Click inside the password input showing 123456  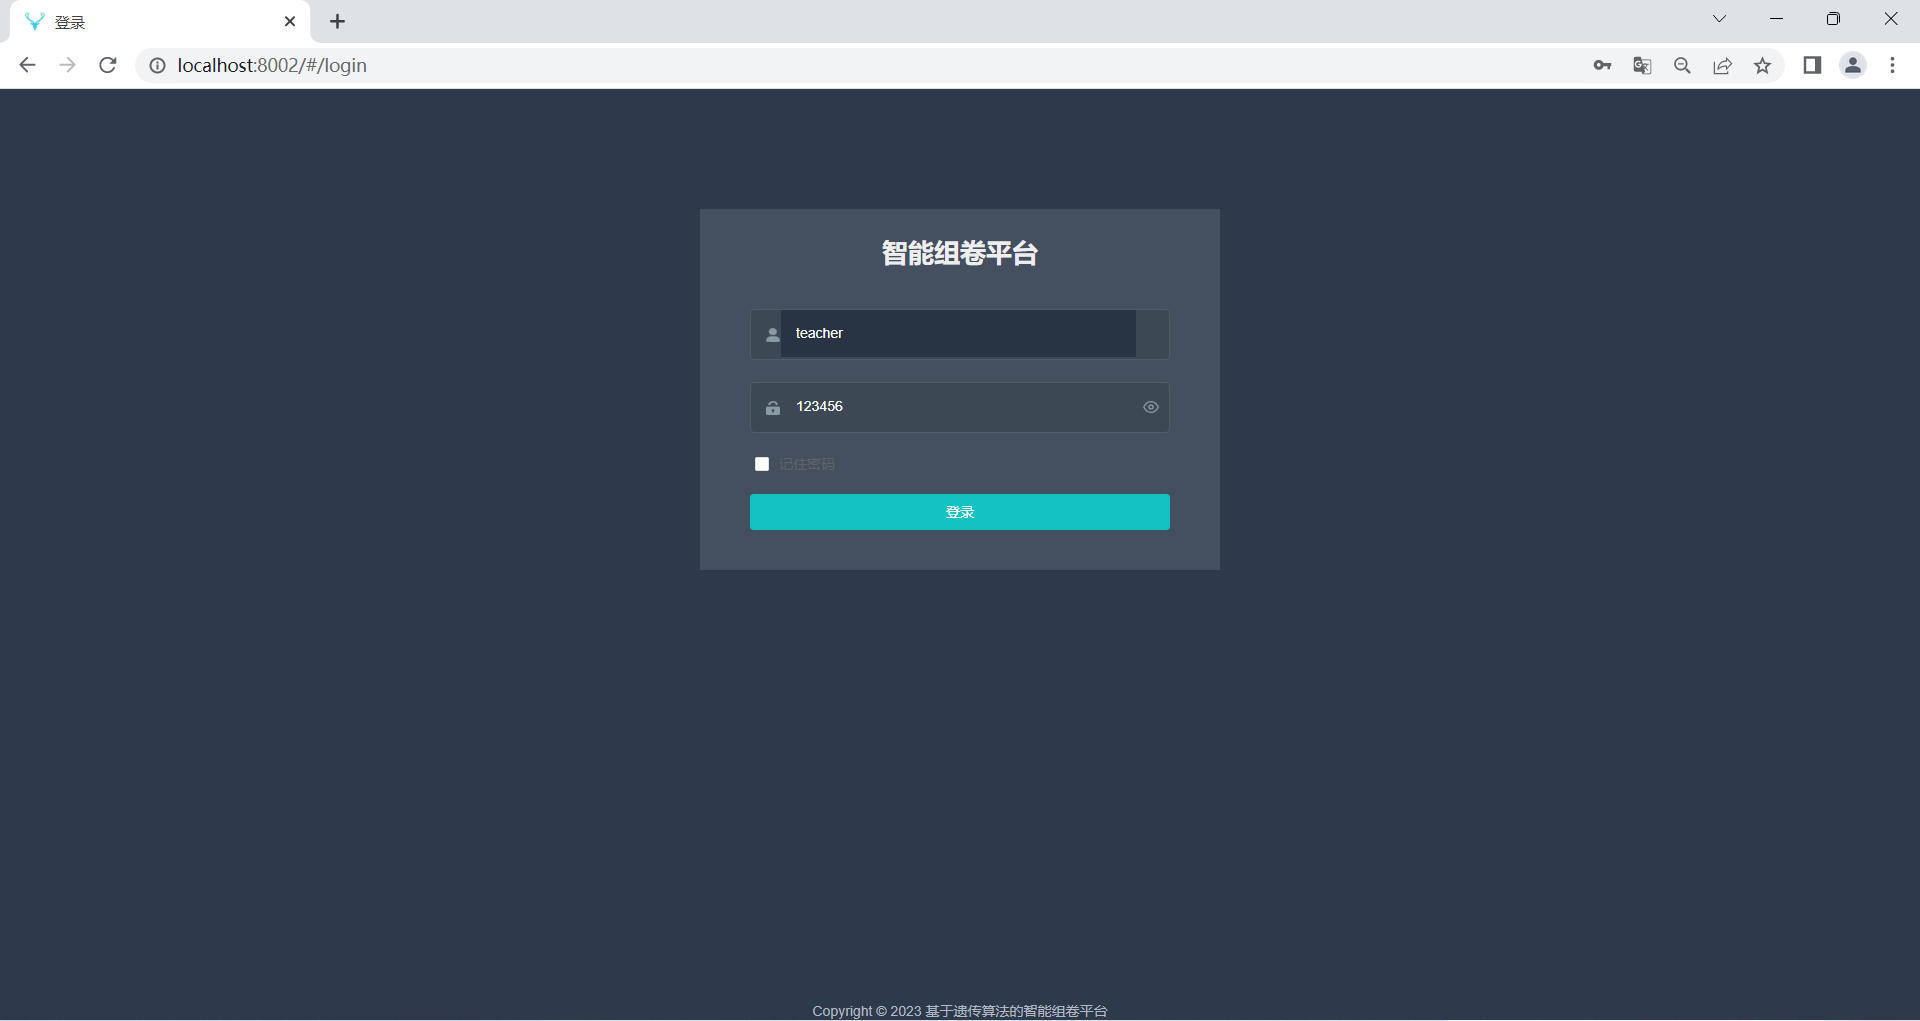[960, 407]
